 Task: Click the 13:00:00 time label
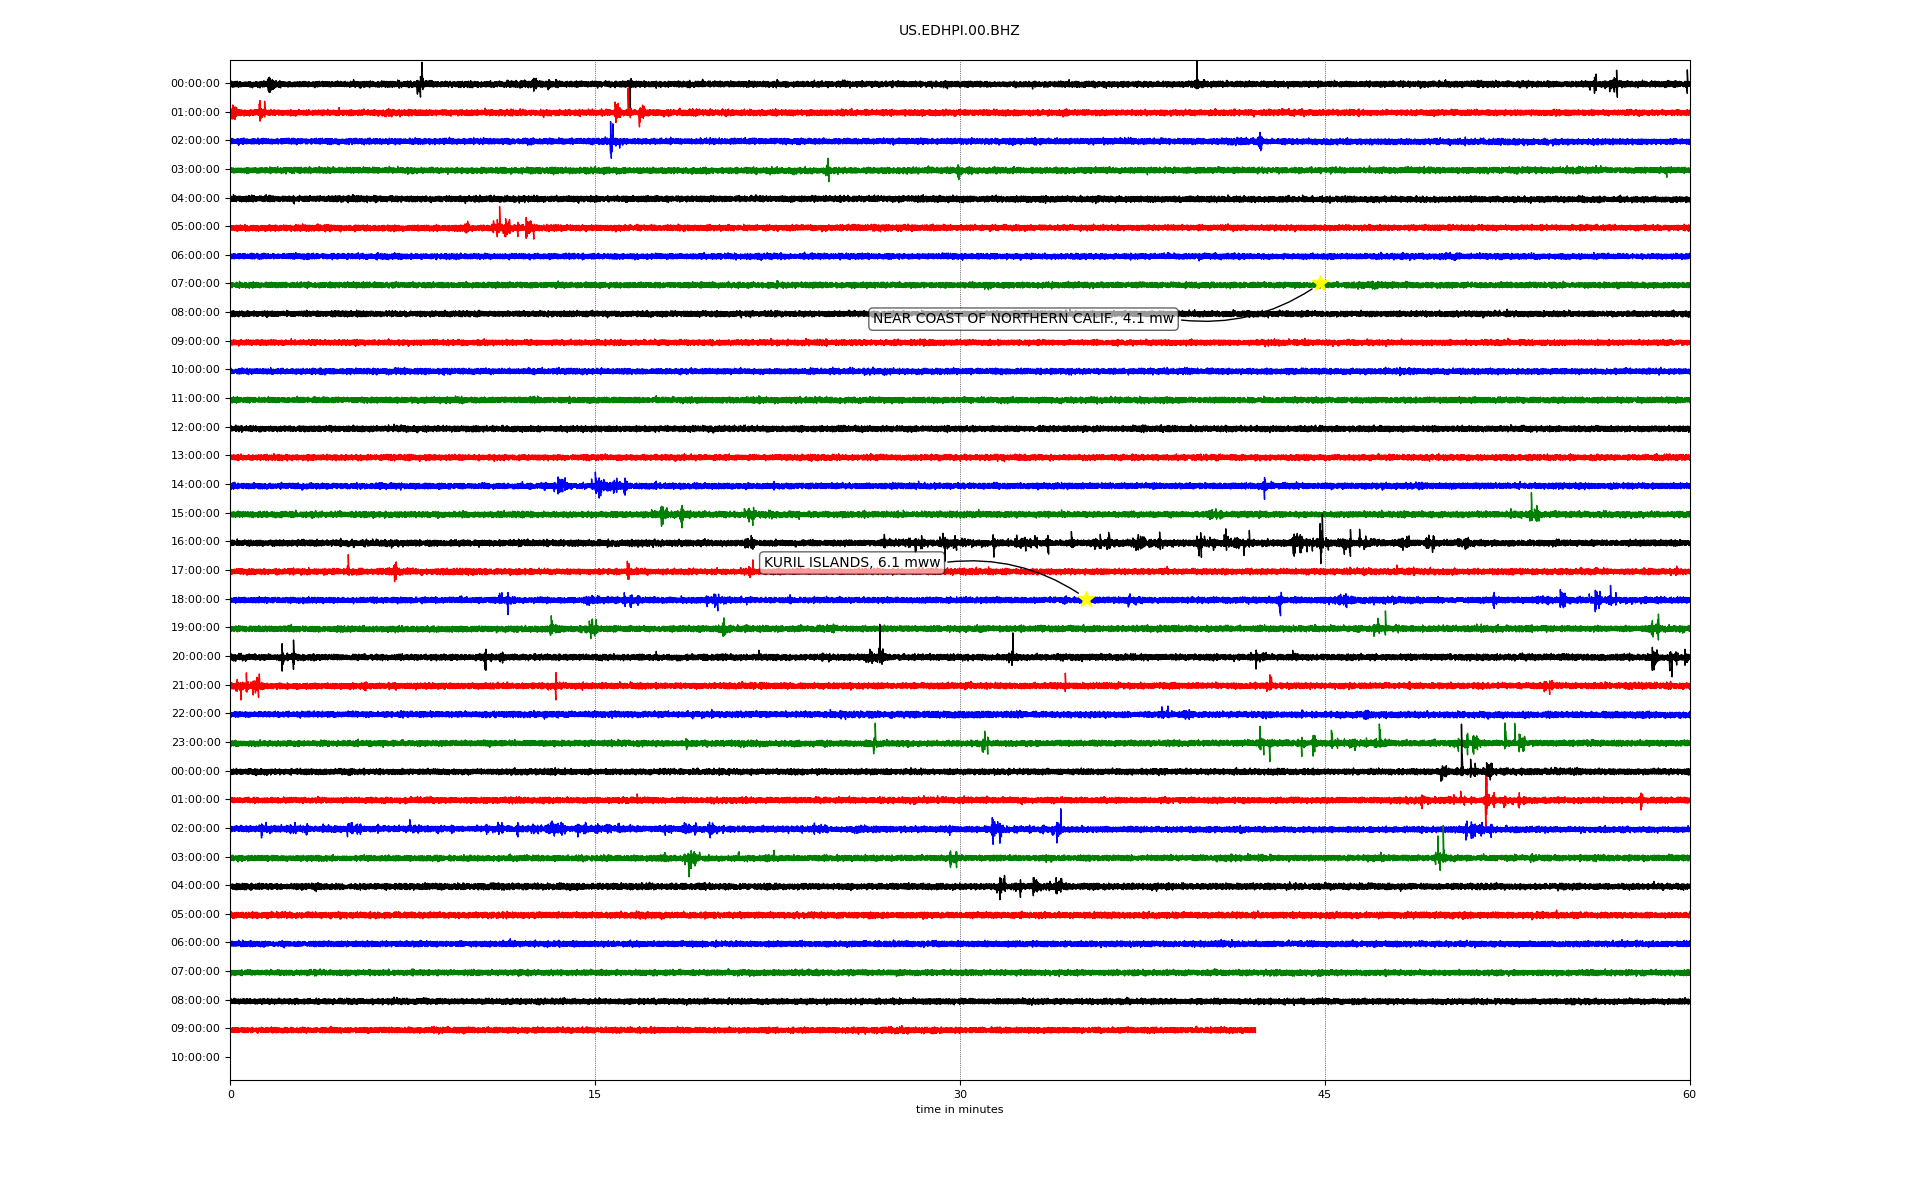point(195,456)
